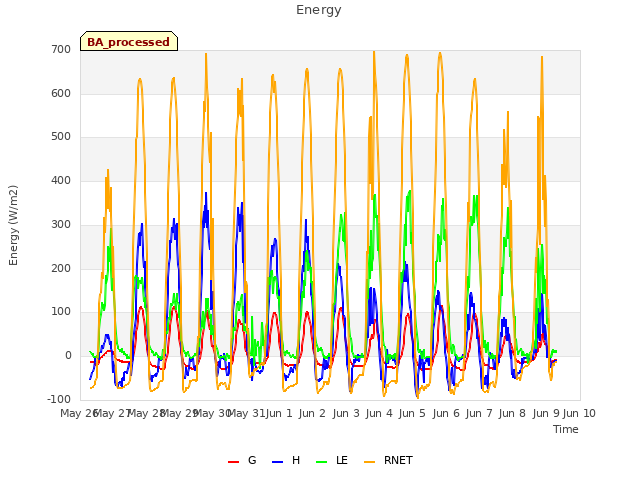Click the 700 y-axis tick label
This screenshot has width=640, height=480.
point(61,50)
